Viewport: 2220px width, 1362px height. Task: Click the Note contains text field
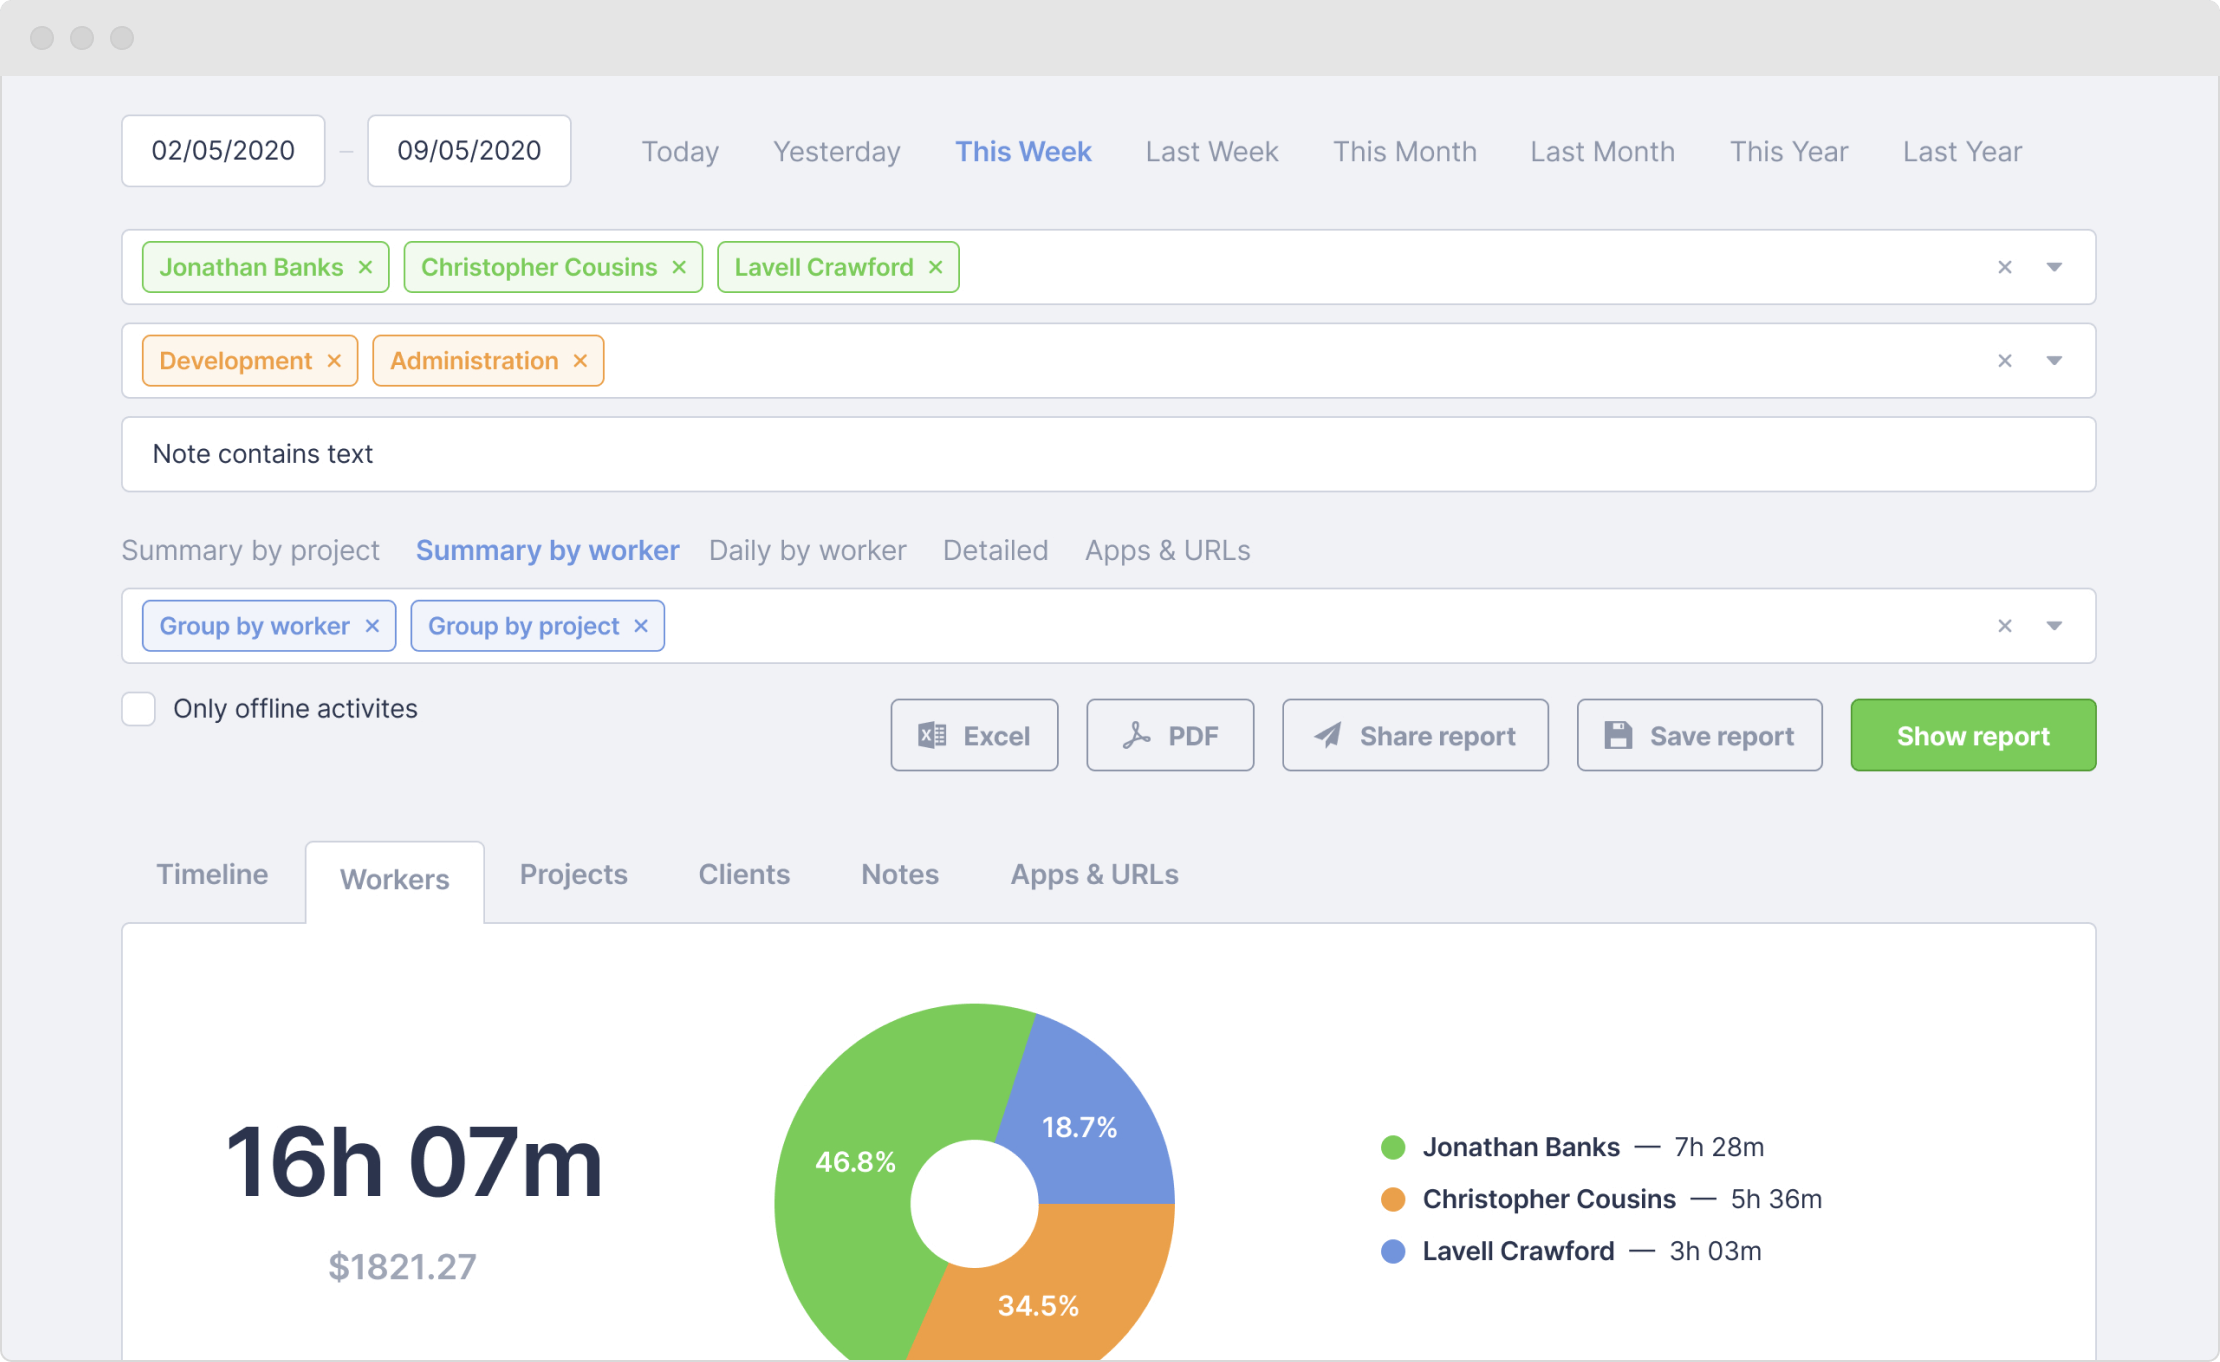tap(600, 454)
